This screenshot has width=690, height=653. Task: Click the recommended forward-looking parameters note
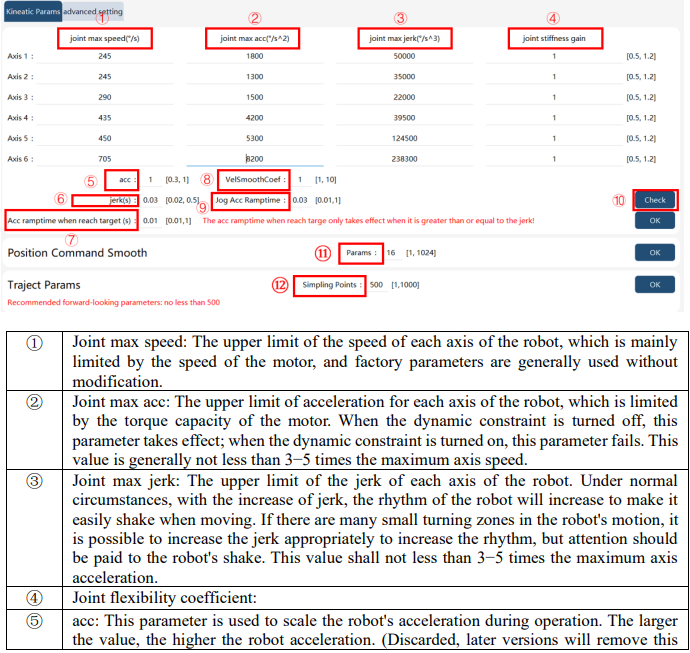(114, 302)
